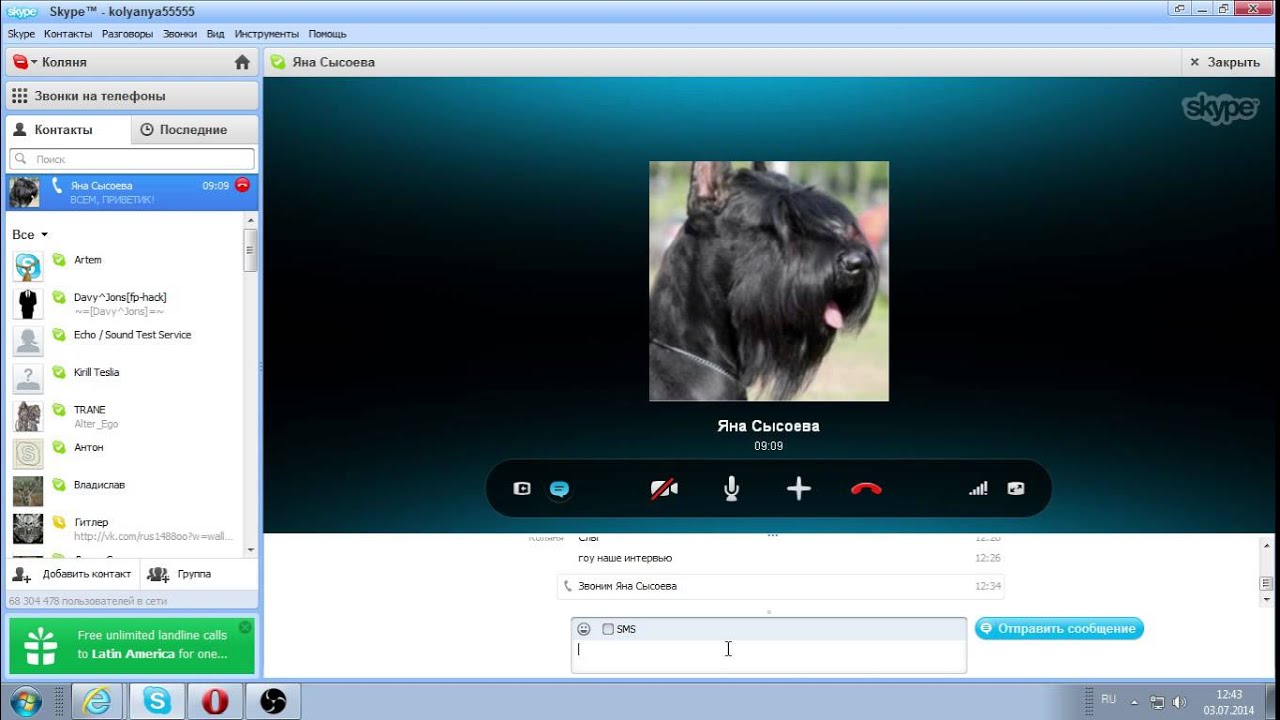Mute the microphone

pyautogui.click(x=732, y=489)
